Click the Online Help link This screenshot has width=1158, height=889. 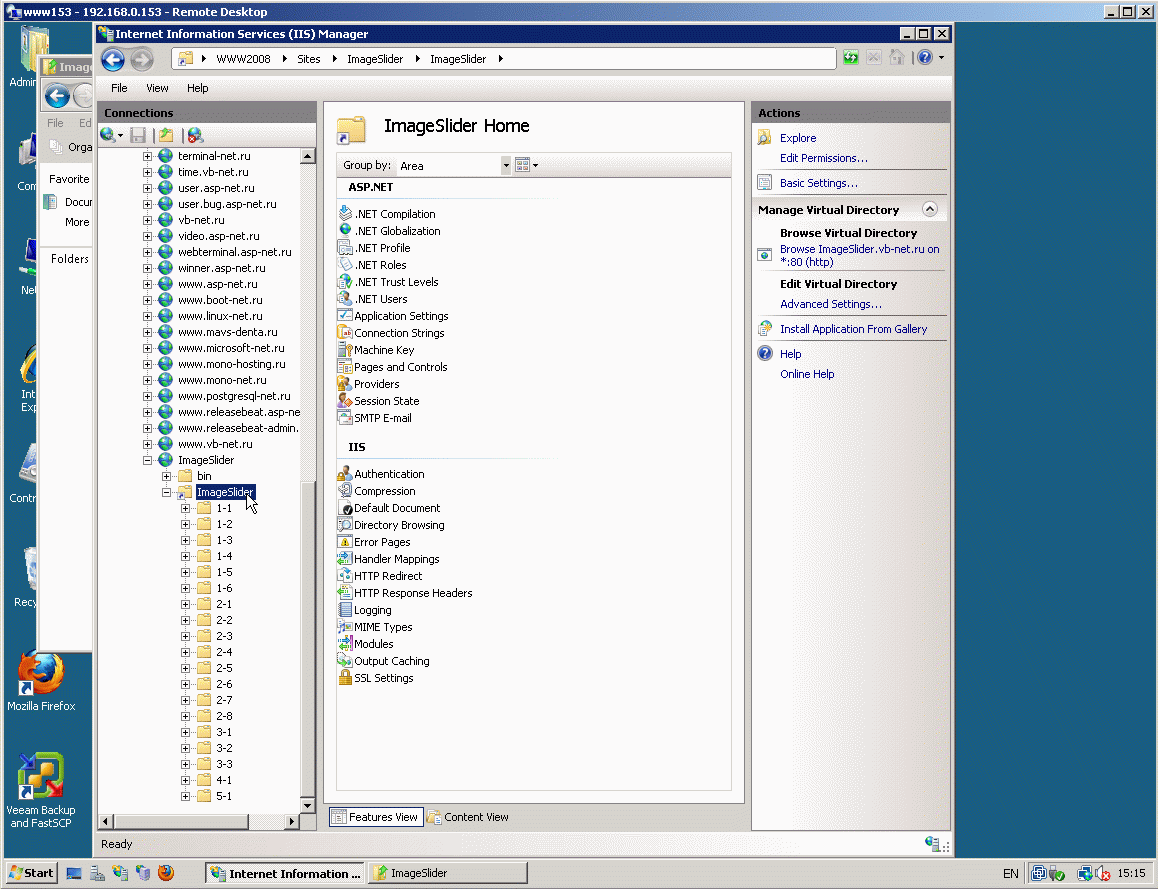click(x=807, y=374)
